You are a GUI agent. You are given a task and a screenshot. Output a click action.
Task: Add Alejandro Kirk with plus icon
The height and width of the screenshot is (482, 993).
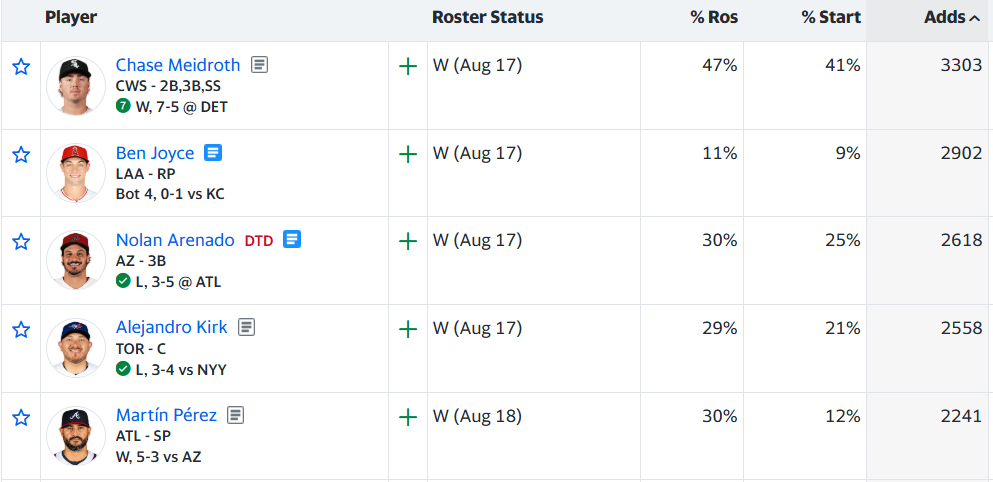(x=408, y=329)
